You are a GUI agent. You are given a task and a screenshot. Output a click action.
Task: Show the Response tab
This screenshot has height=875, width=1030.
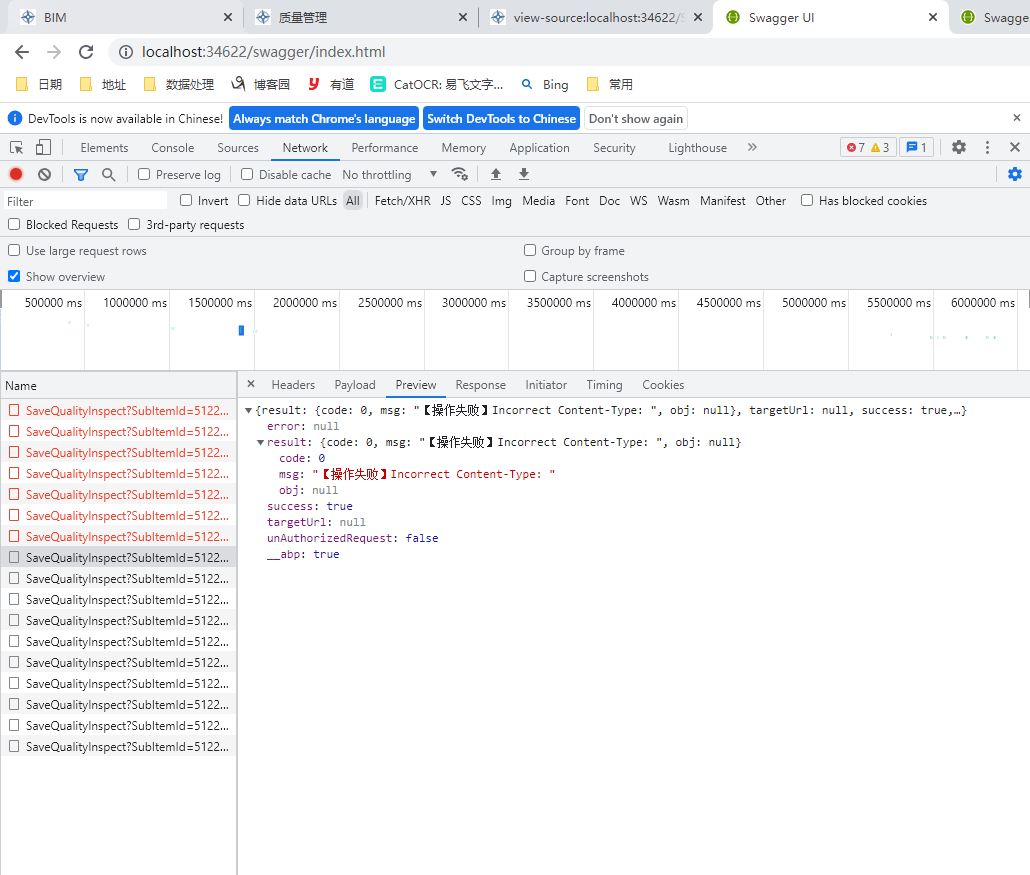(x=480, y=385)
